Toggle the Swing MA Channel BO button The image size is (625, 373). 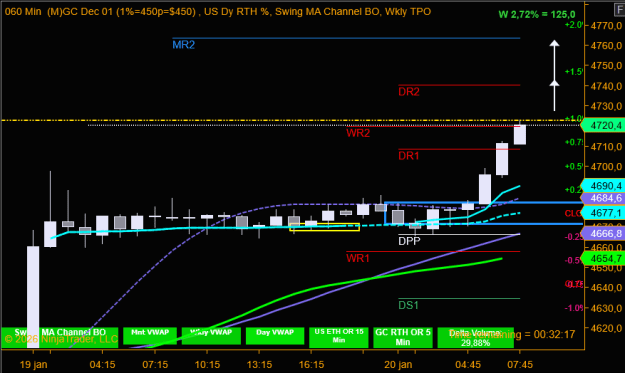tap(60, 337)
